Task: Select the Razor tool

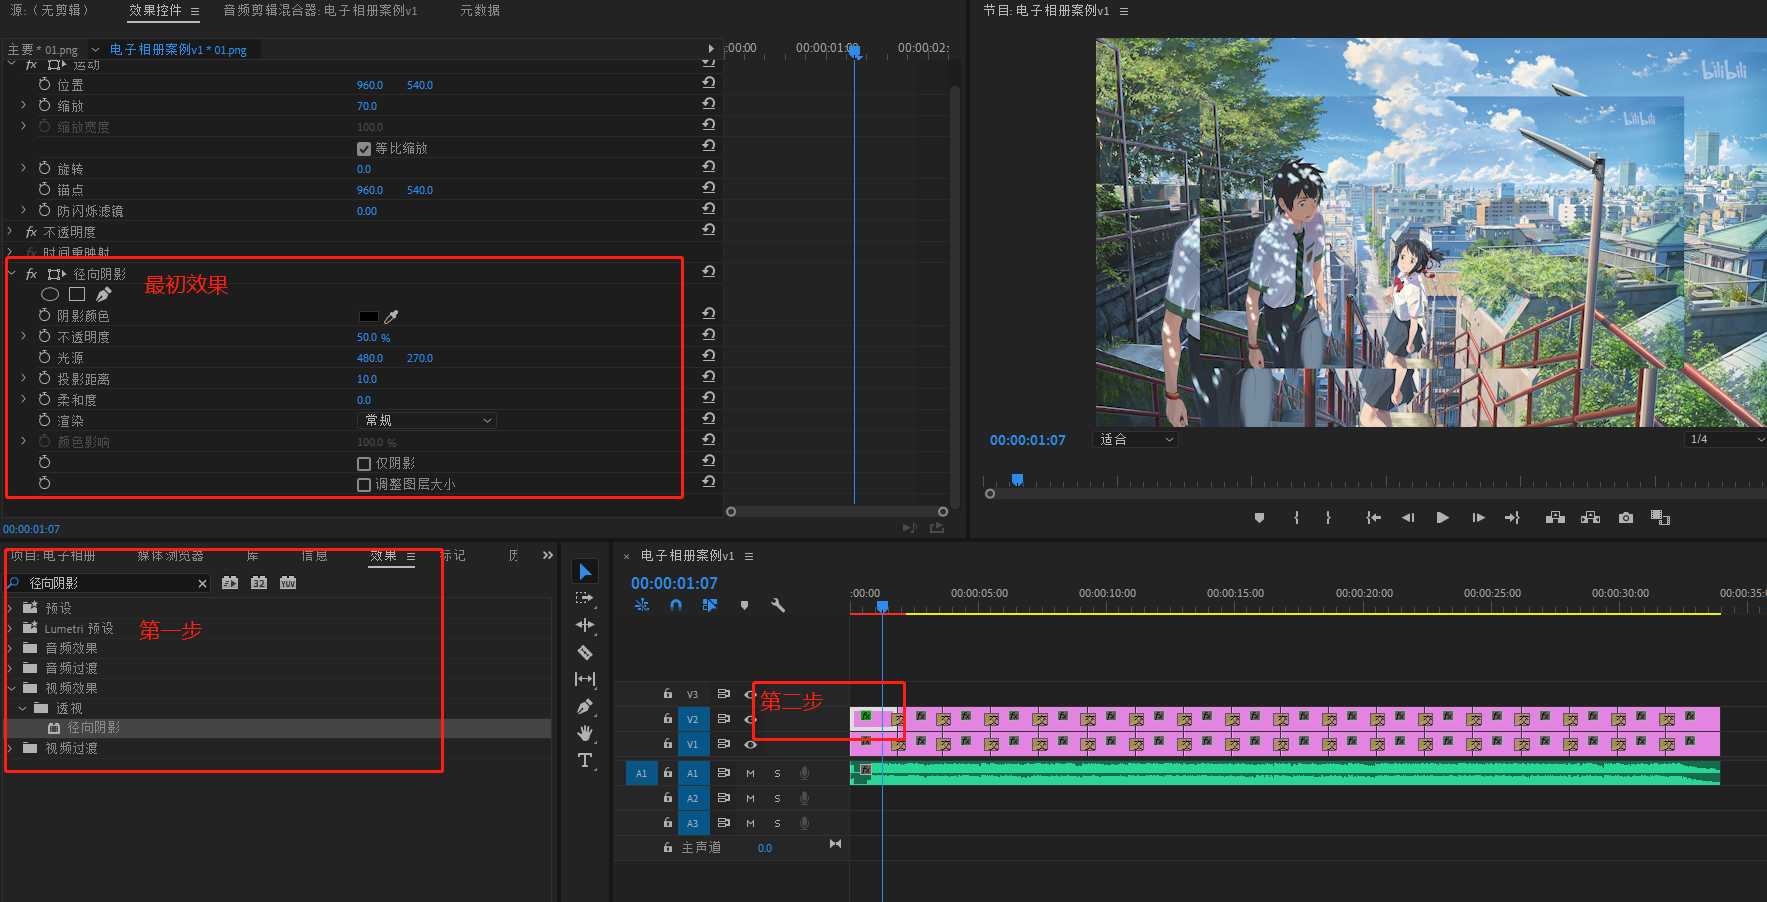Action: (585, 652)
